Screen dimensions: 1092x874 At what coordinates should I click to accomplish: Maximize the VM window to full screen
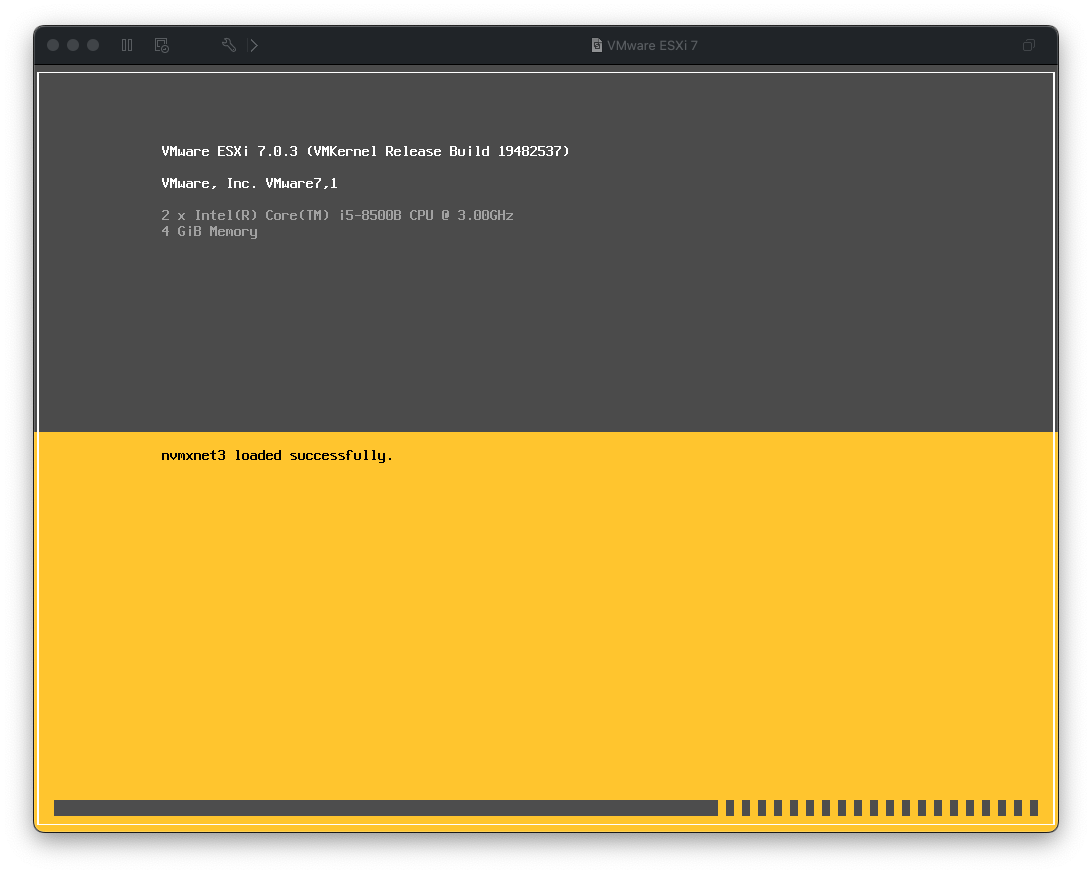click(93, 45)
